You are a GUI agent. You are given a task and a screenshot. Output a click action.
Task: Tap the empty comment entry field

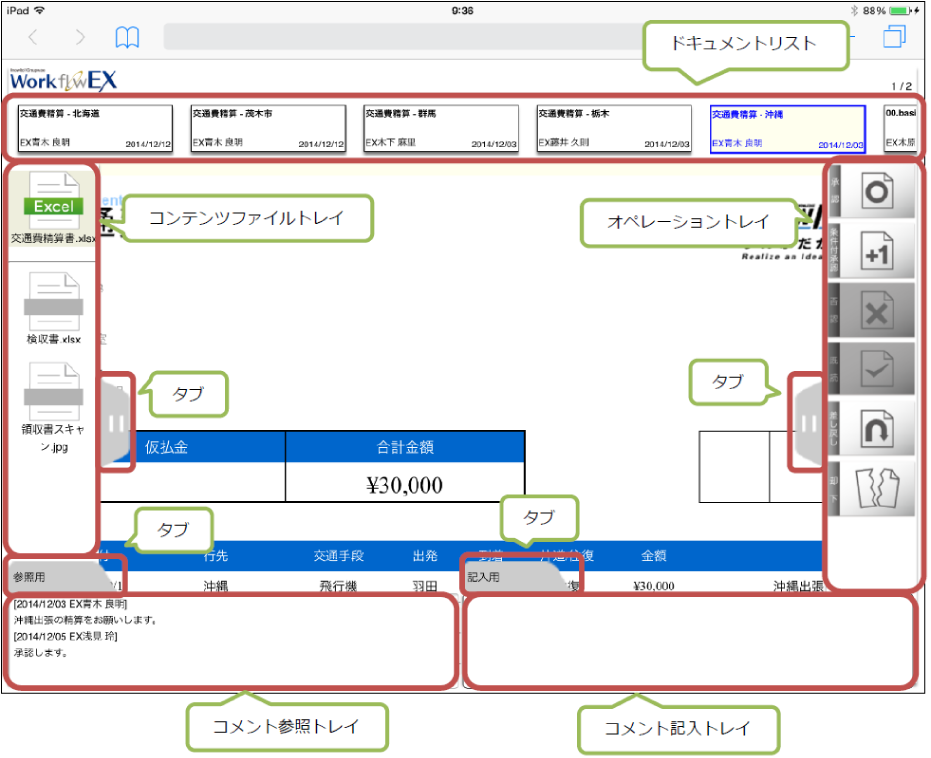[x=690, y=642]
